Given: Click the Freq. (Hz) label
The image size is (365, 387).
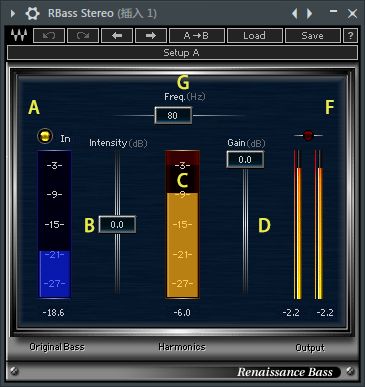Looking at the screenshot, I should [x=185, y=97].
